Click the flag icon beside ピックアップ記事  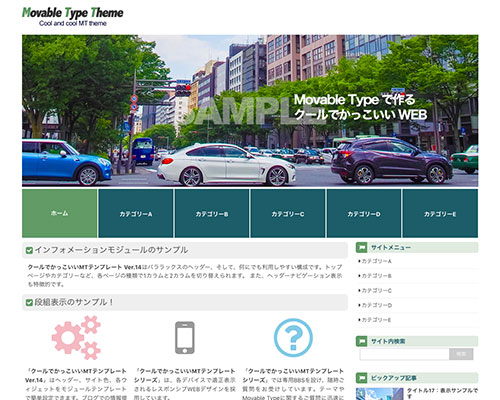click(x=361, y=378)
